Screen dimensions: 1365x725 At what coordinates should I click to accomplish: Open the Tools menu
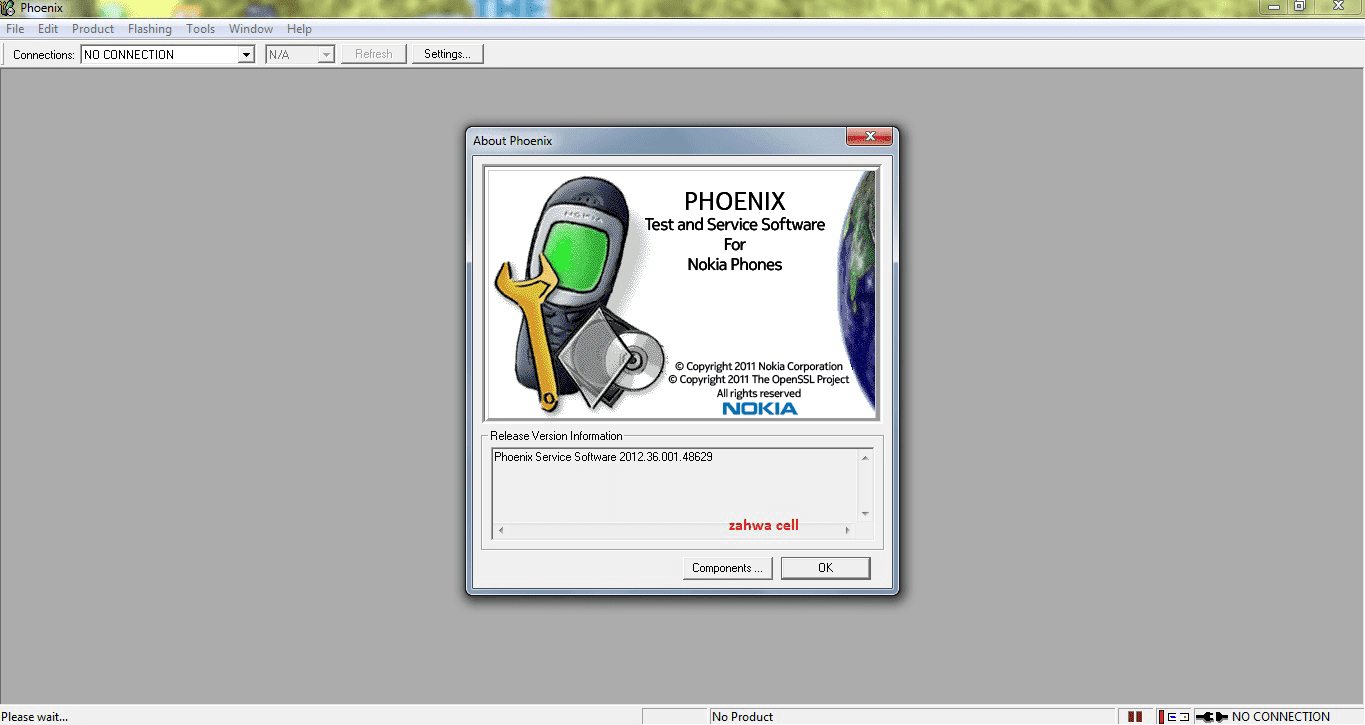(201, 29)
